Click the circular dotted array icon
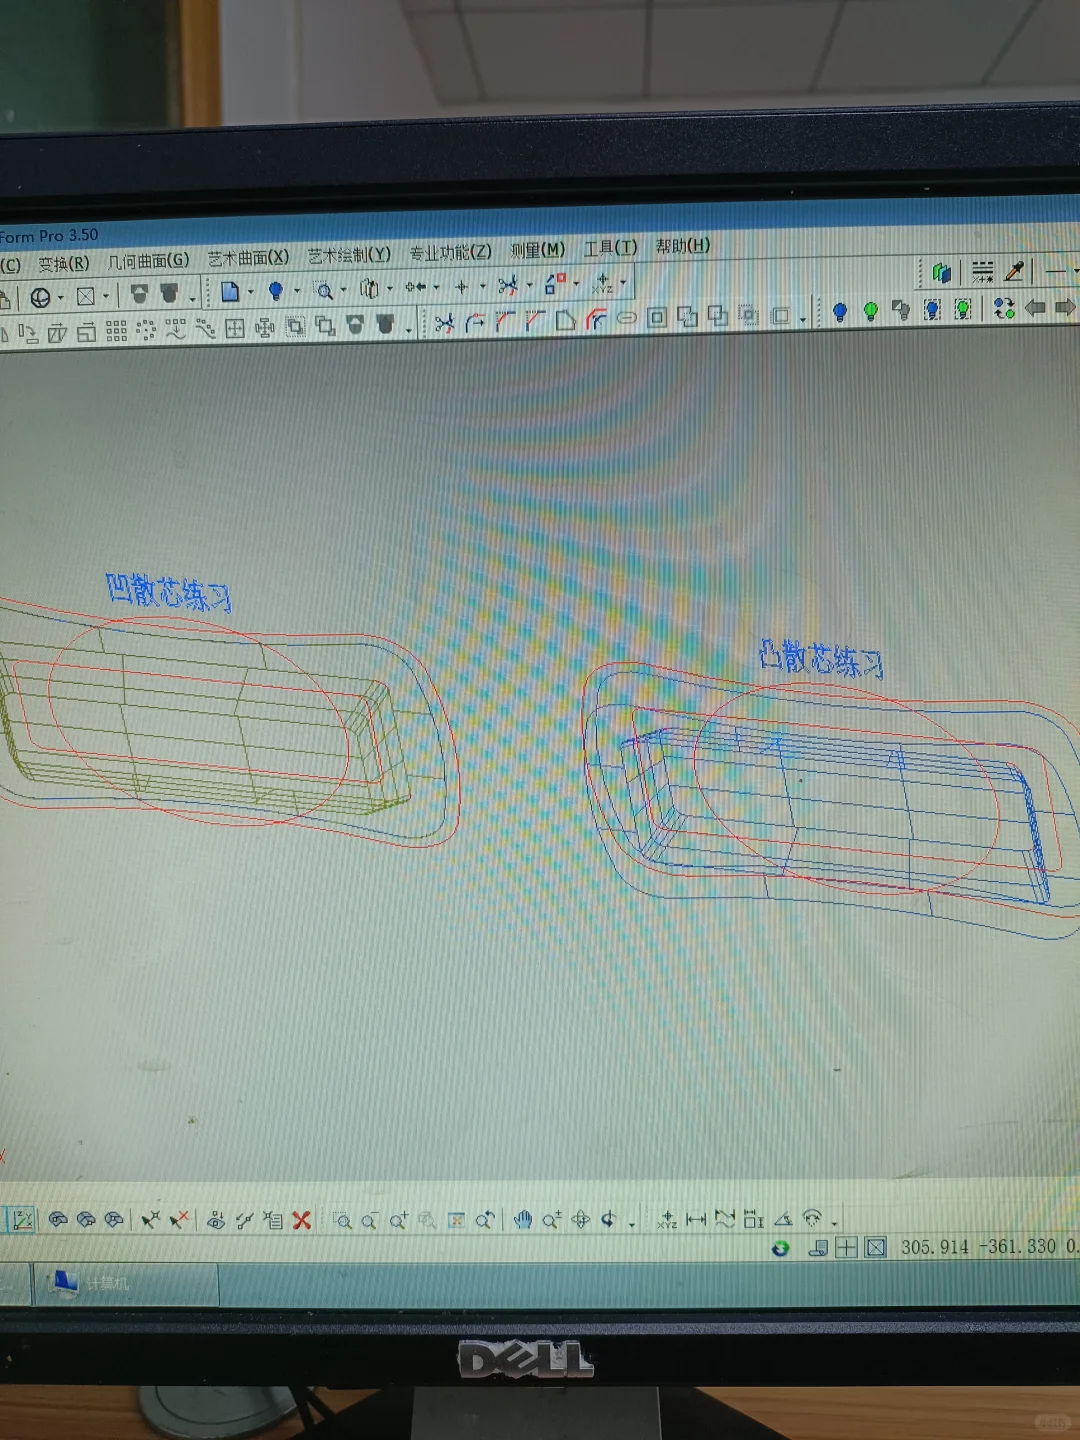1080x1440 pixels. (x=146, y=330)
